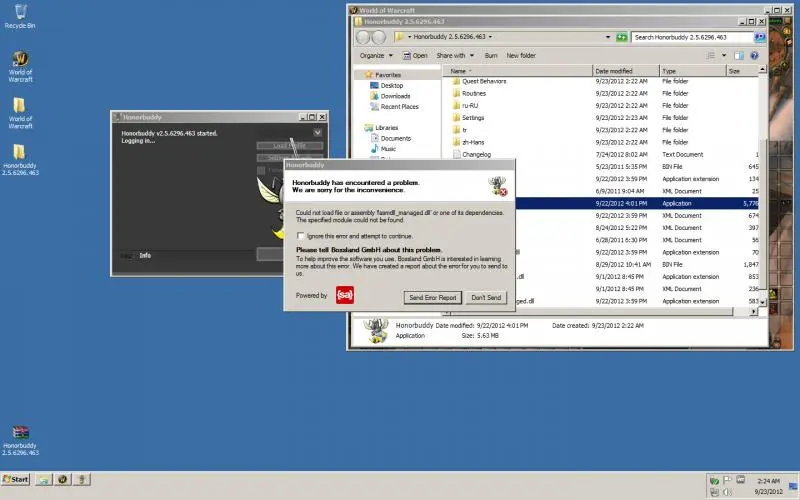This screenshot has height=500, width=800.
Task: Click the Show desktop button in taskbar corner
Action: [x=793, y=486]
